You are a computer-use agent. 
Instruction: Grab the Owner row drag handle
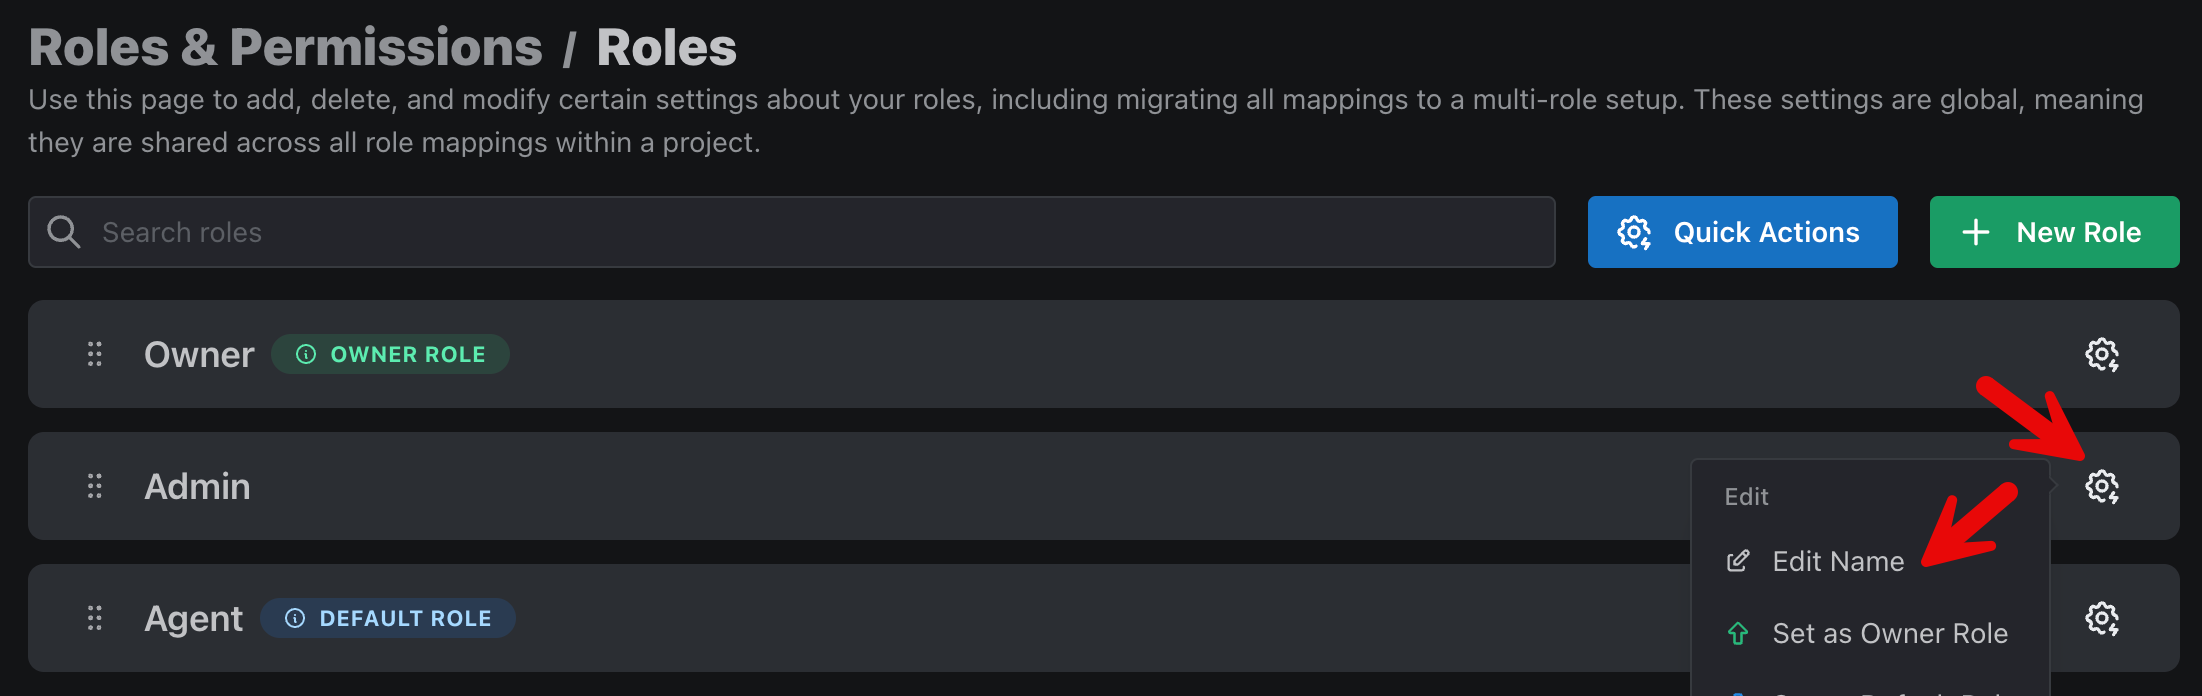(95, 354)
